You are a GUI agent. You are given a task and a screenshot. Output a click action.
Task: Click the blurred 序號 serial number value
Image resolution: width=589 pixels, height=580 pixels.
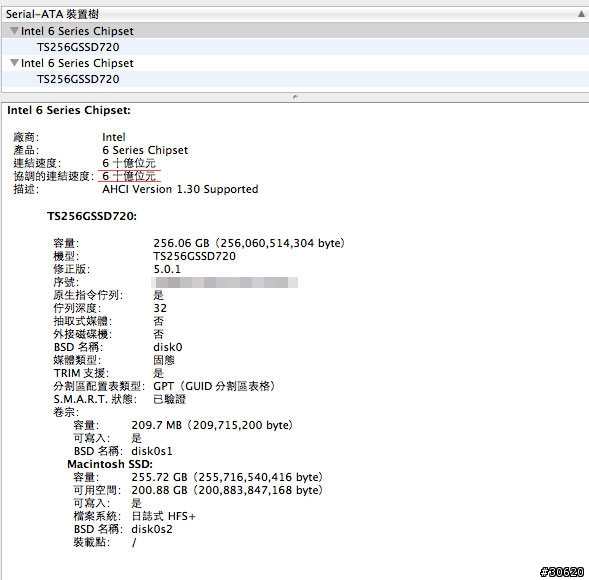pos(225,282)
